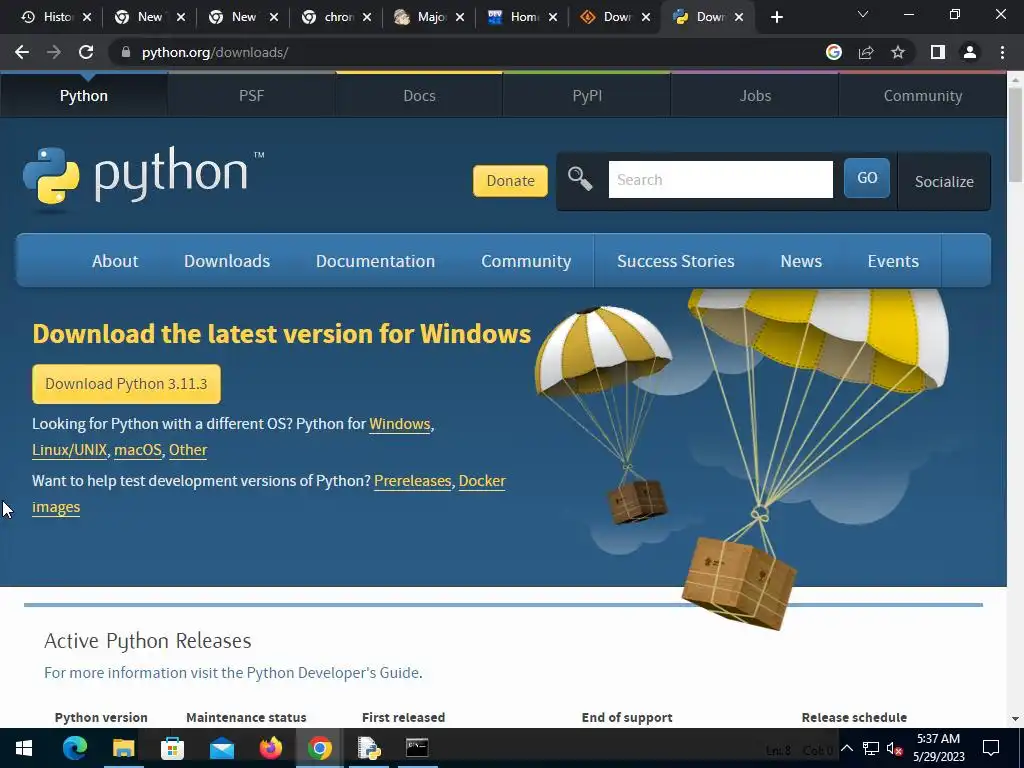Follow the Other OS link
The width and height of the screenshot is (1024, 768).
coord(188,450)
